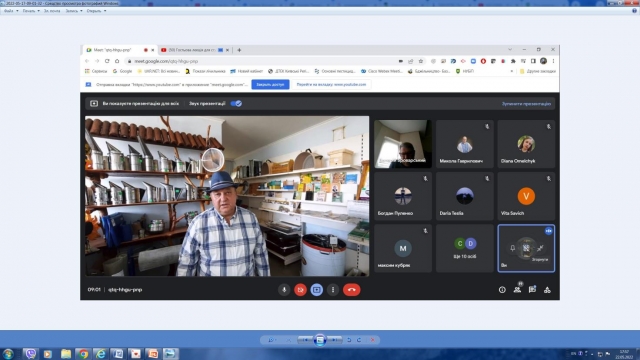Rotate image clockwise in Photo Viewer
Screen dimensions: 640x360
click(359, 340)
